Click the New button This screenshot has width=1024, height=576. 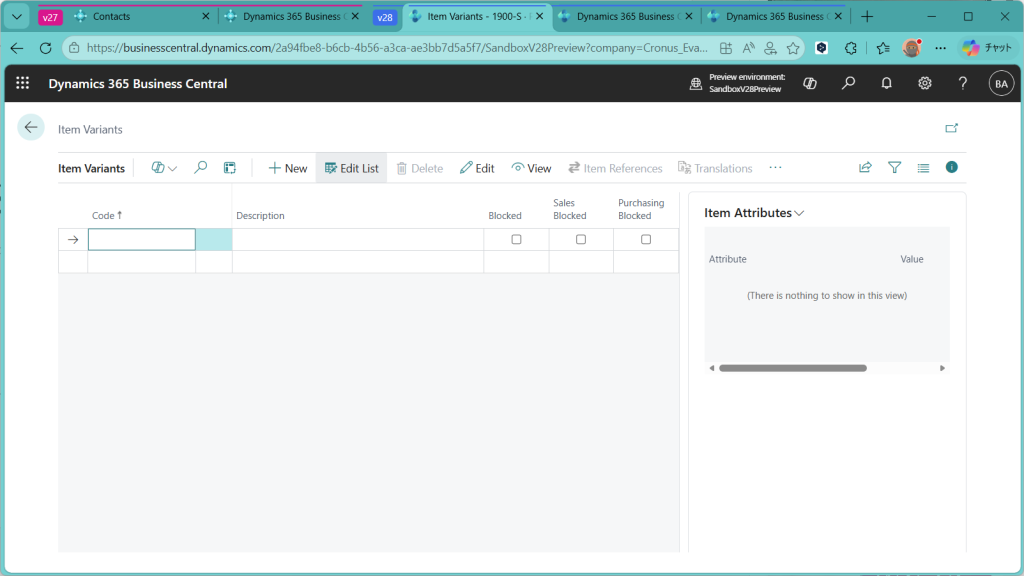[287, 168]
